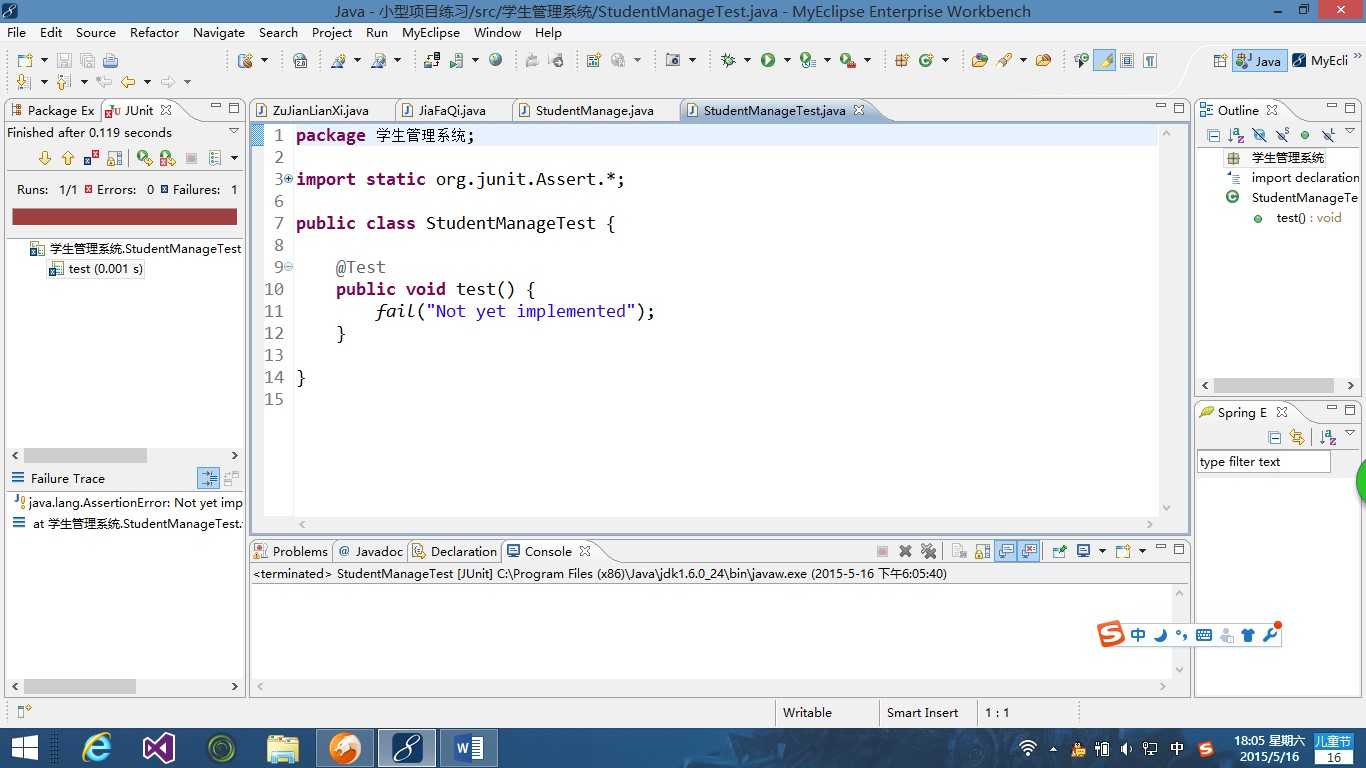Click the Windows Start button
Screen dimensions: 1366x768
[x=24, y=748]
